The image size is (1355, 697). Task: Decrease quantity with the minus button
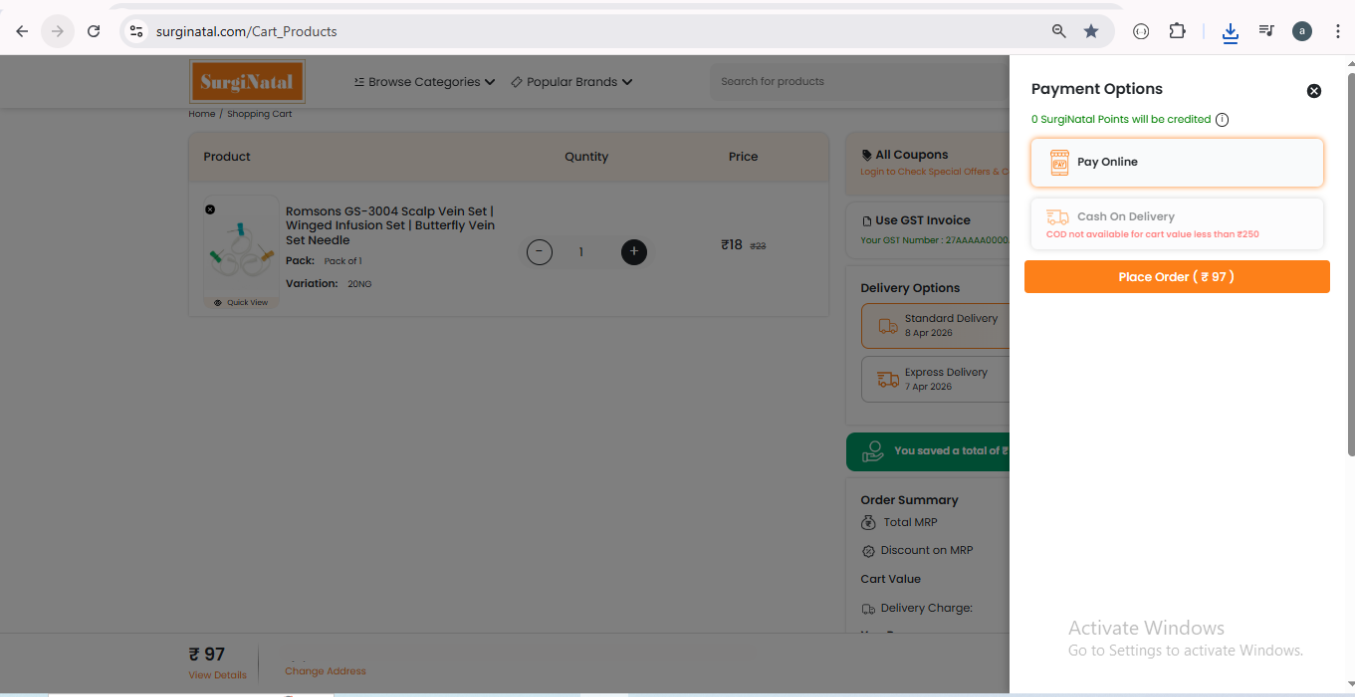[539, 252]
